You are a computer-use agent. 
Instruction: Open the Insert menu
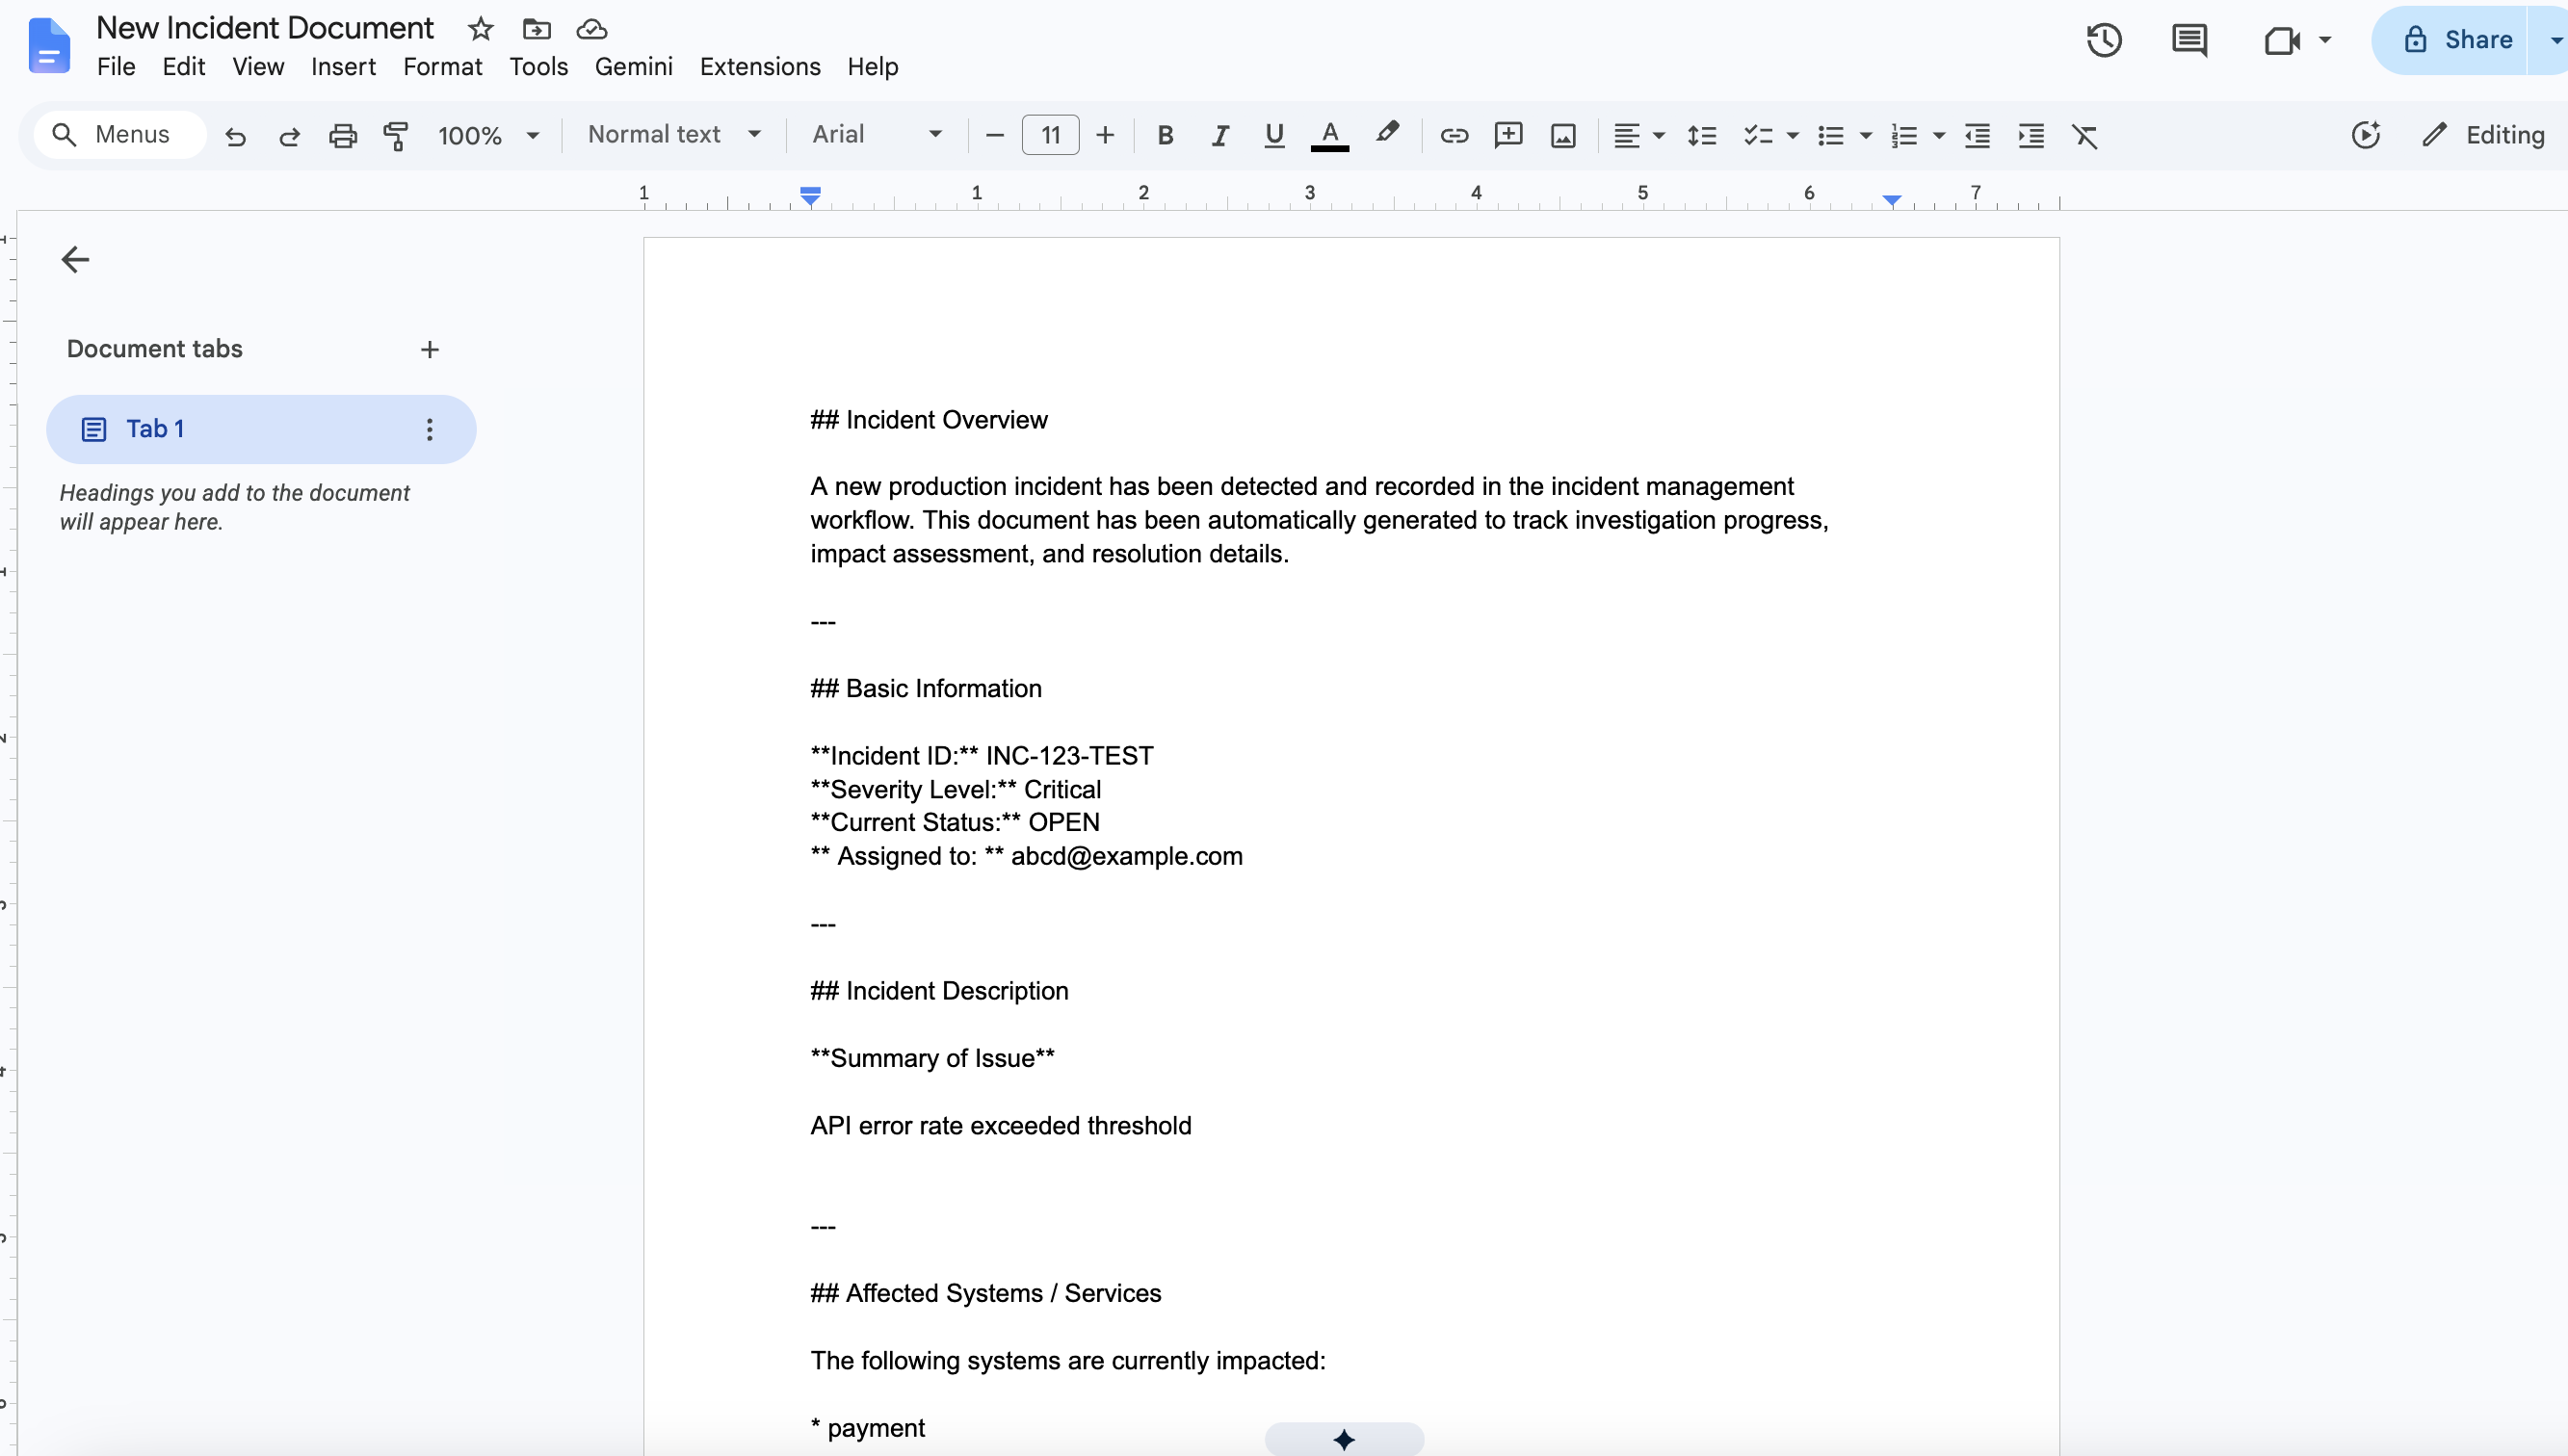coord(343,66)
